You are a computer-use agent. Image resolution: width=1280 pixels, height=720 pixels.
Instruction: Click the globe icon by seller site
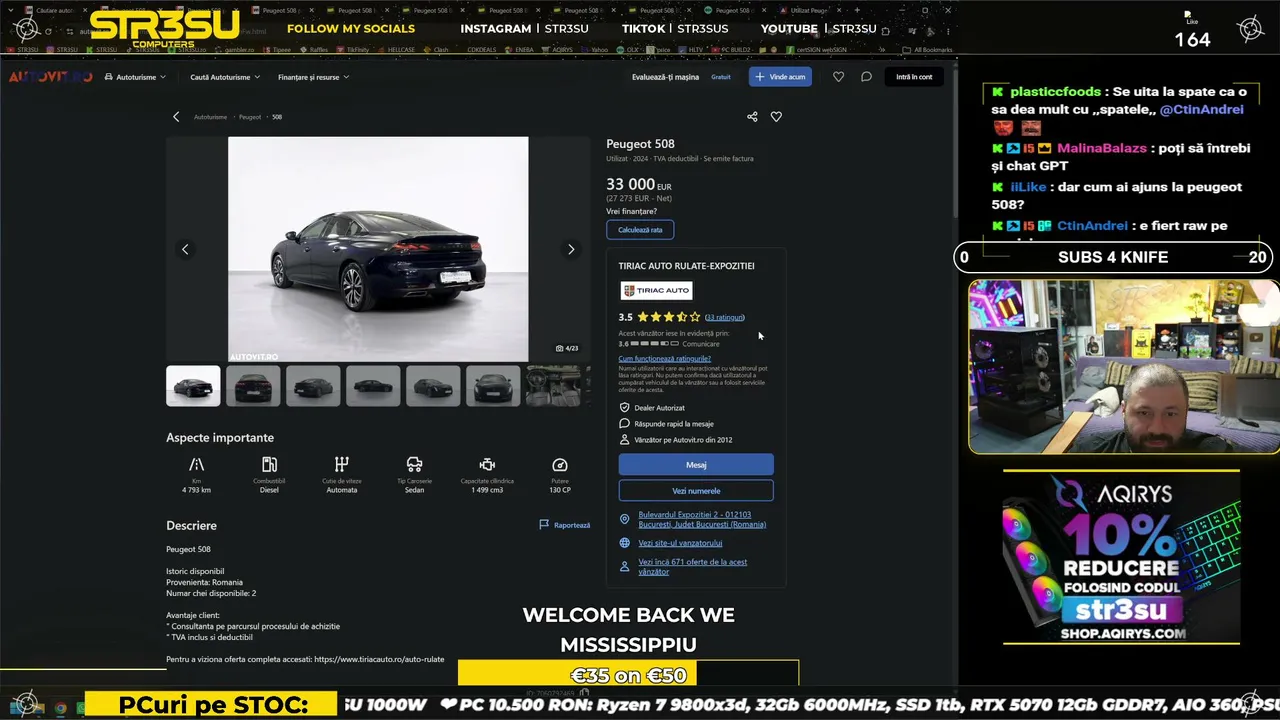pos(625,543)
